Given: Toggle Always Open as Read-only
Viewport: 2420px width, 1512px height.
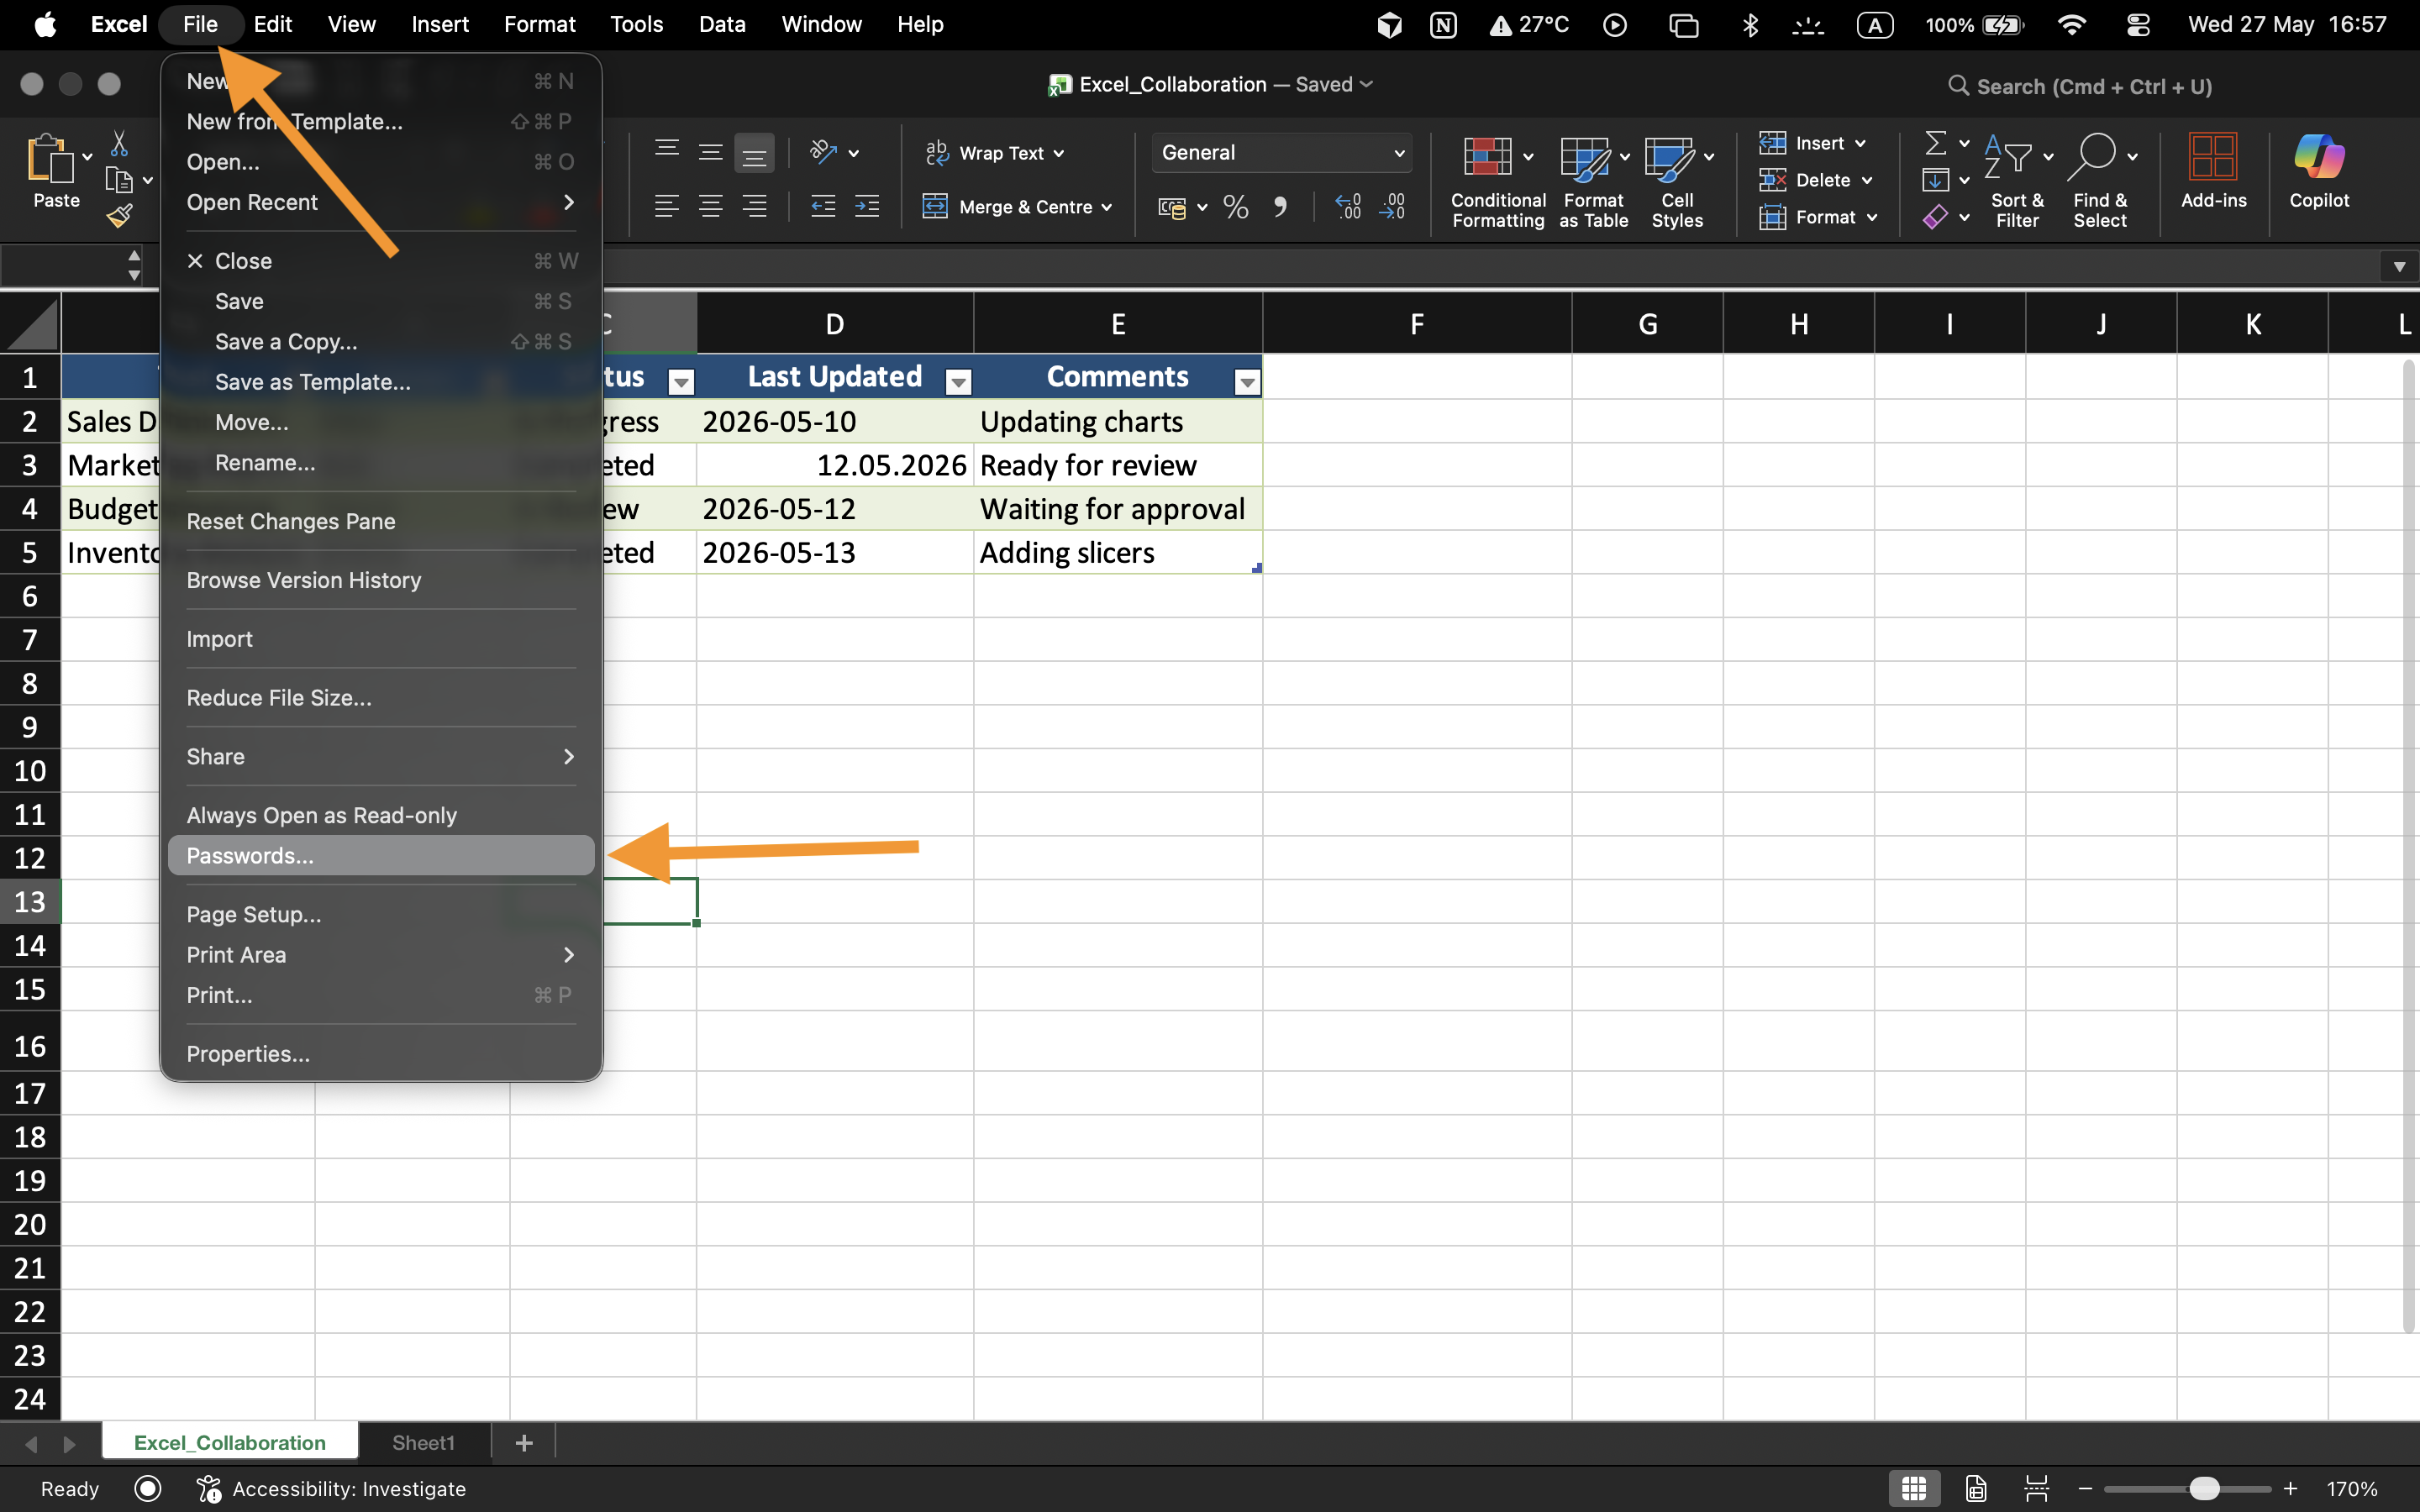Looking at the screenshot, I should pyautogui.click(x=321, y=815).
